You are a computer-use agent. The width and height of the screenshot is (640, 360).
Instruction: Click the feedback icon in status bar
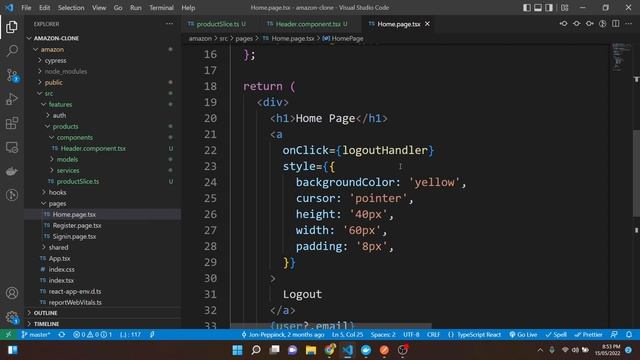pos(614,334)
